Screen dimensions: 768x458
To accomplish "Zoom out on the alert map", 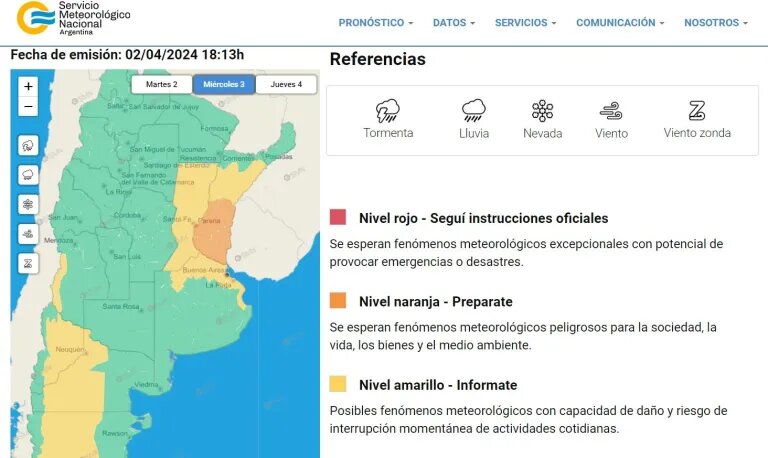I will click(x=28, y=107).
